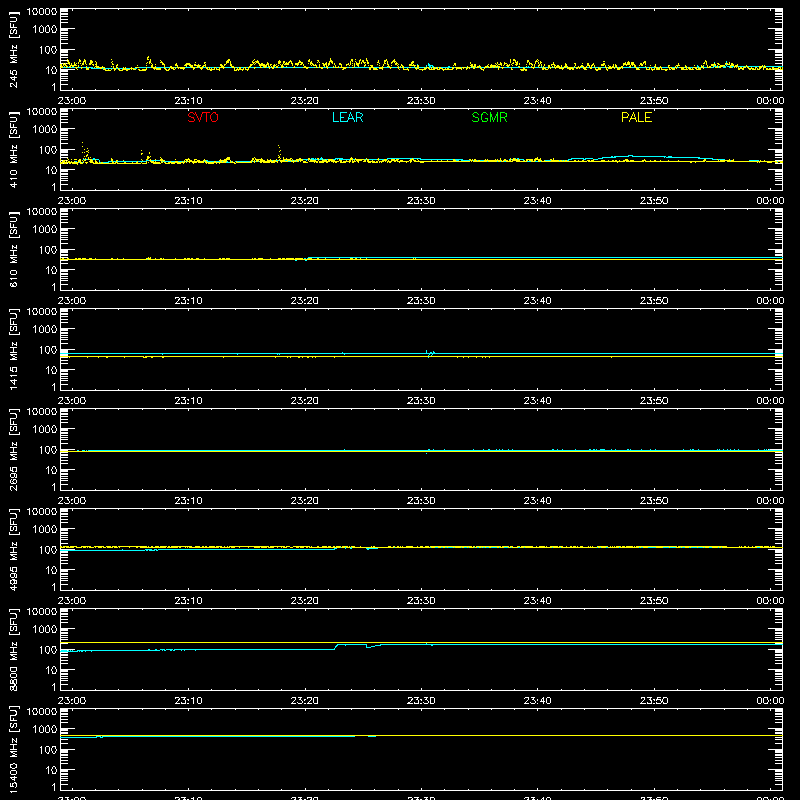Select the 1415 MHz [SFU] axis title
Viewport: 800px width, 800px height.
coord(14,349)
